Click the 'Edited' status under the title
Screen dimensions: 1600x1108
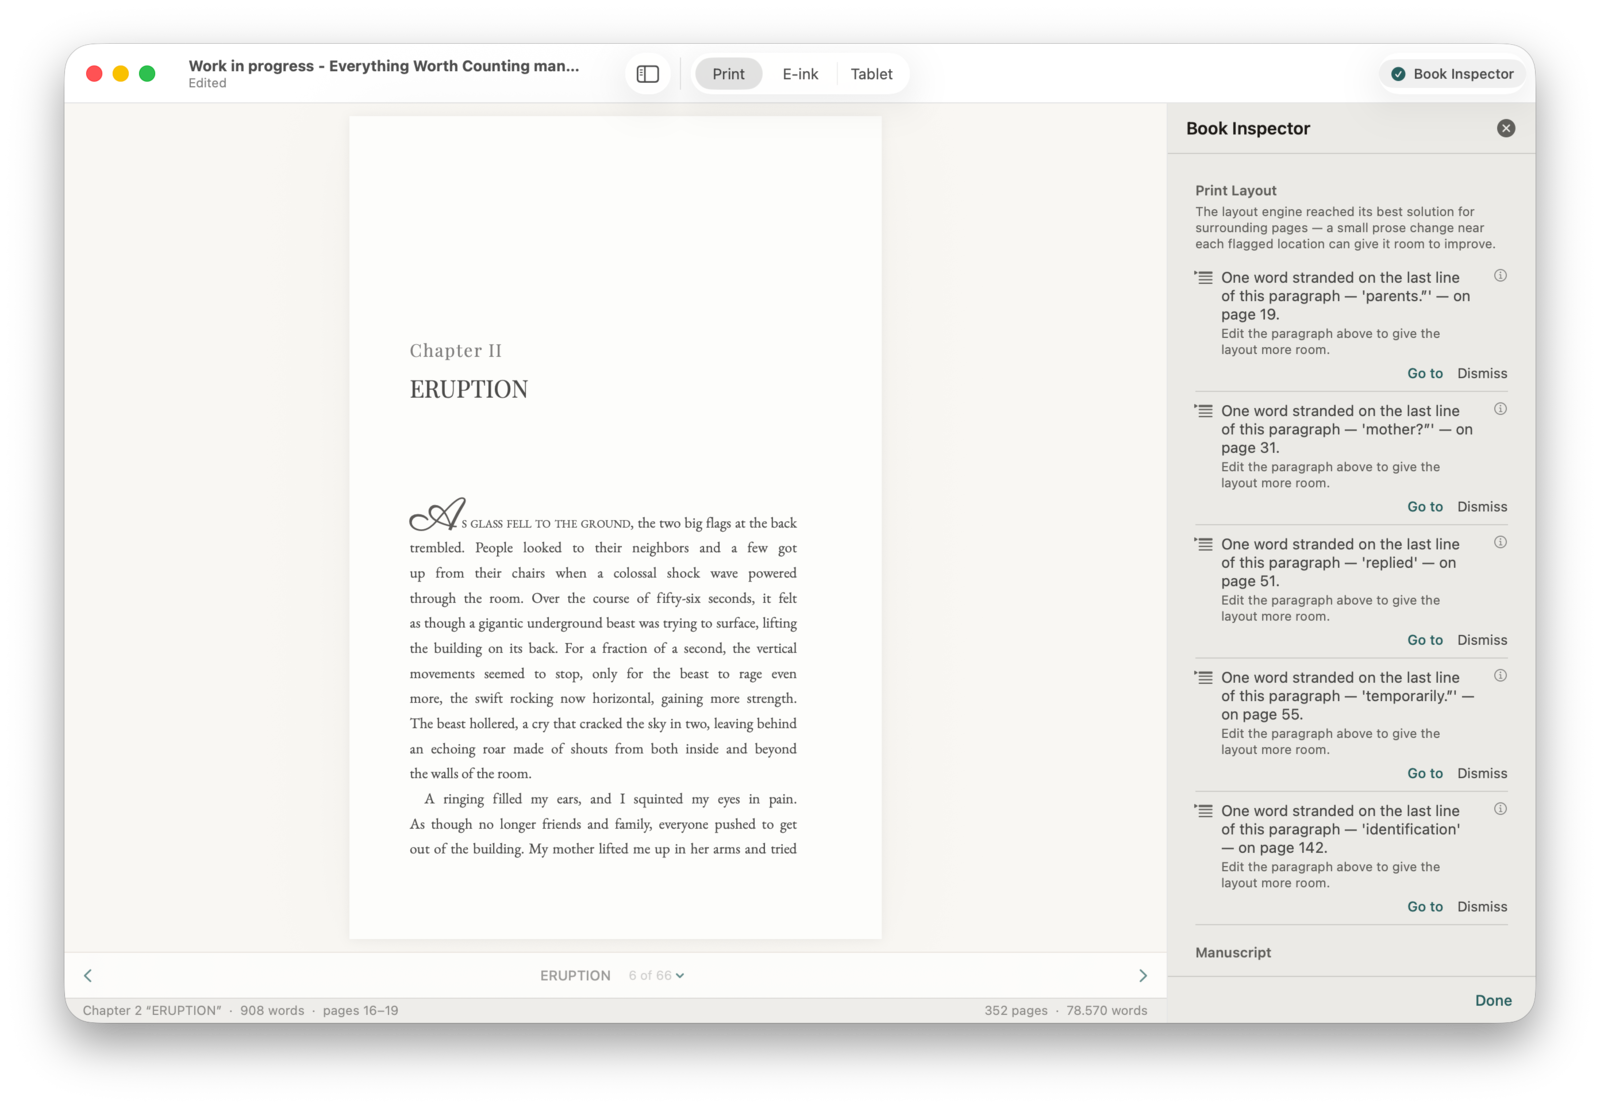pyautogui.click(x=207, y=84)
